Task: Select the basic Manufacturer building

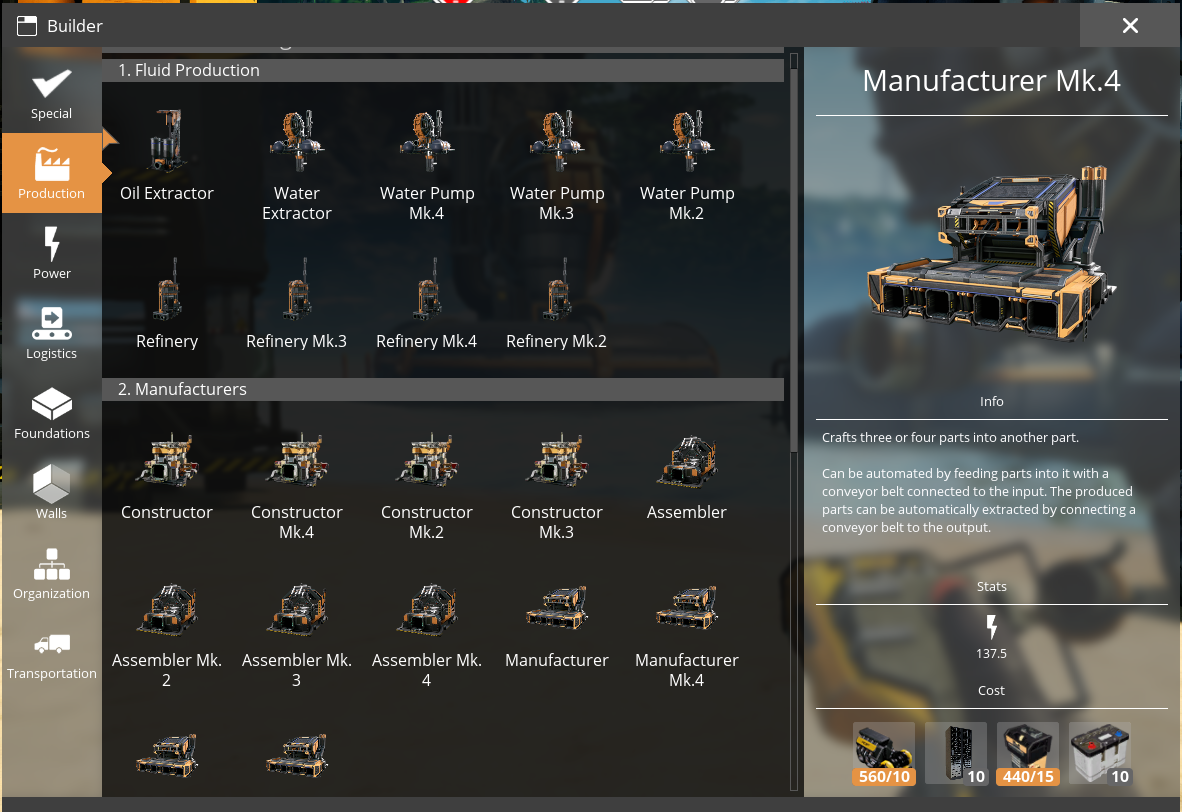Action: [557, 625]
